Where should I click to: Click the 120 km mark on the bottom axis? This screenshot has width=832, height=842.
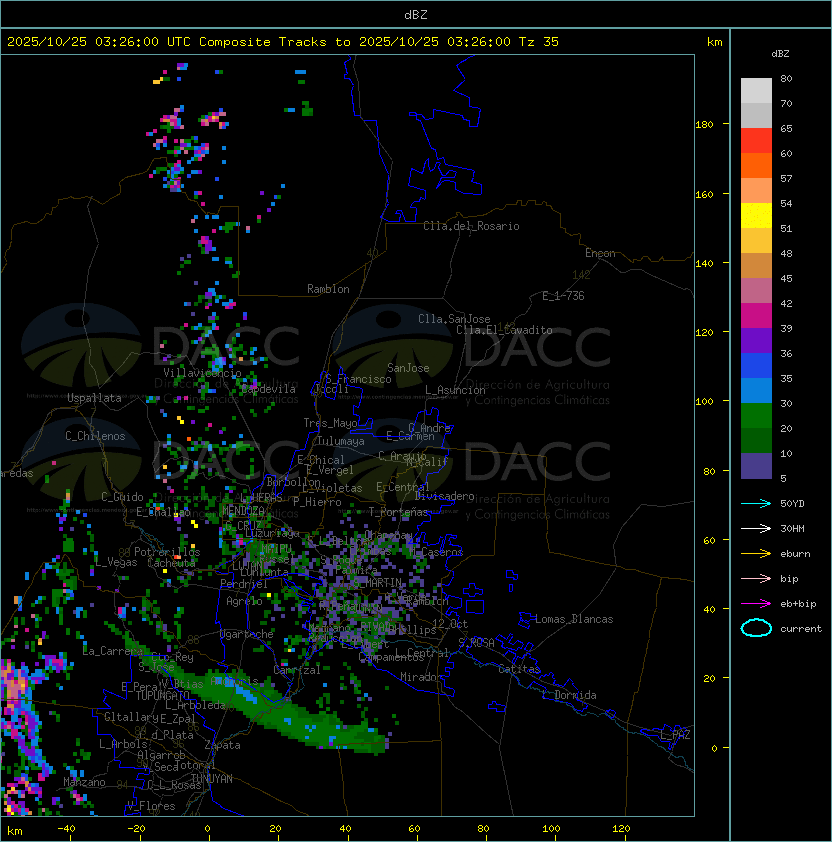[x=621, y=829]
